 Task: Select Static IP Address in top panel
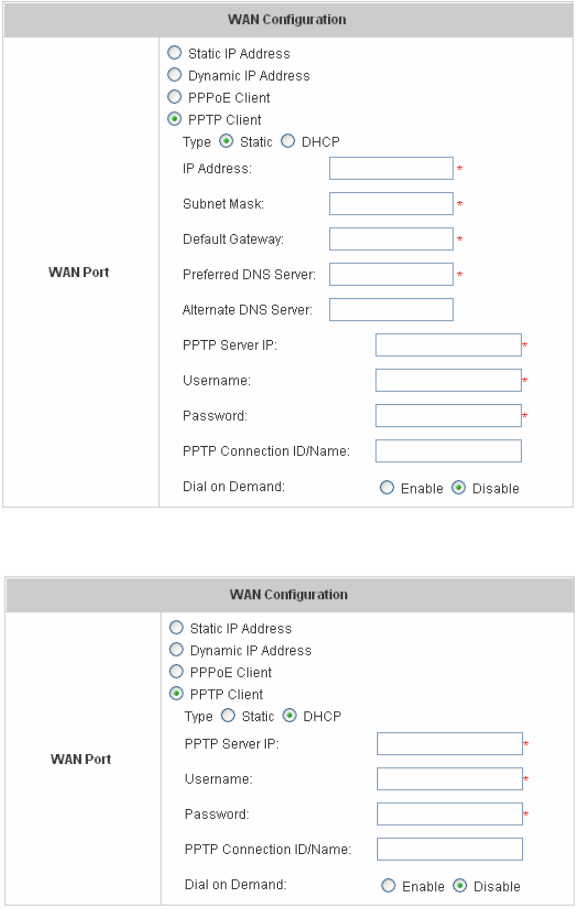tap(175, 53)
